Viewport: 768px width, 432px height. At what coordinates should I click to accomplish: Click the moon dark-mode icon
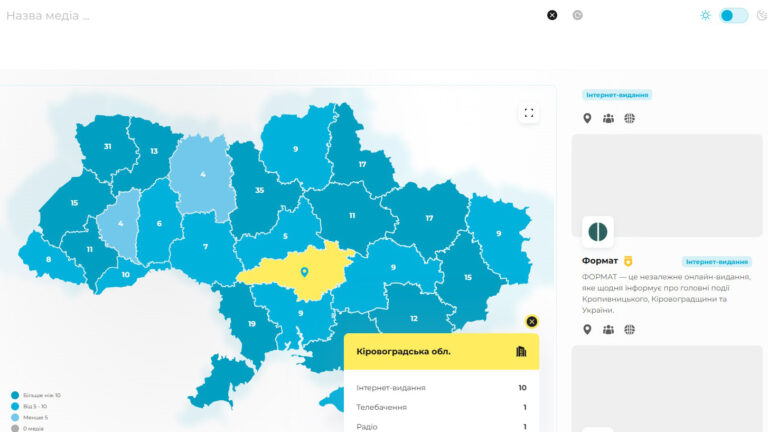(x=762, y=15)
